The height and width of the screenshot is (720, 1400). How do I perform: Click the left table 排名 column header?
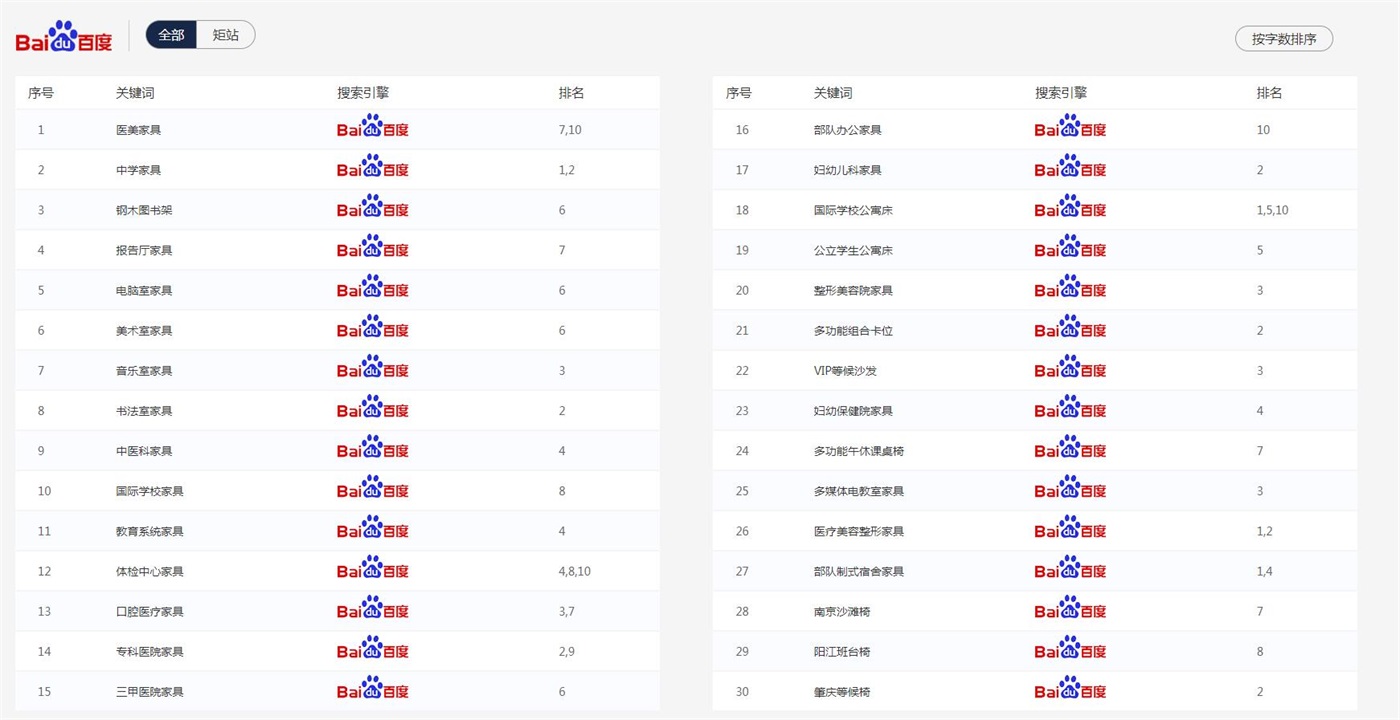point(571,93)
